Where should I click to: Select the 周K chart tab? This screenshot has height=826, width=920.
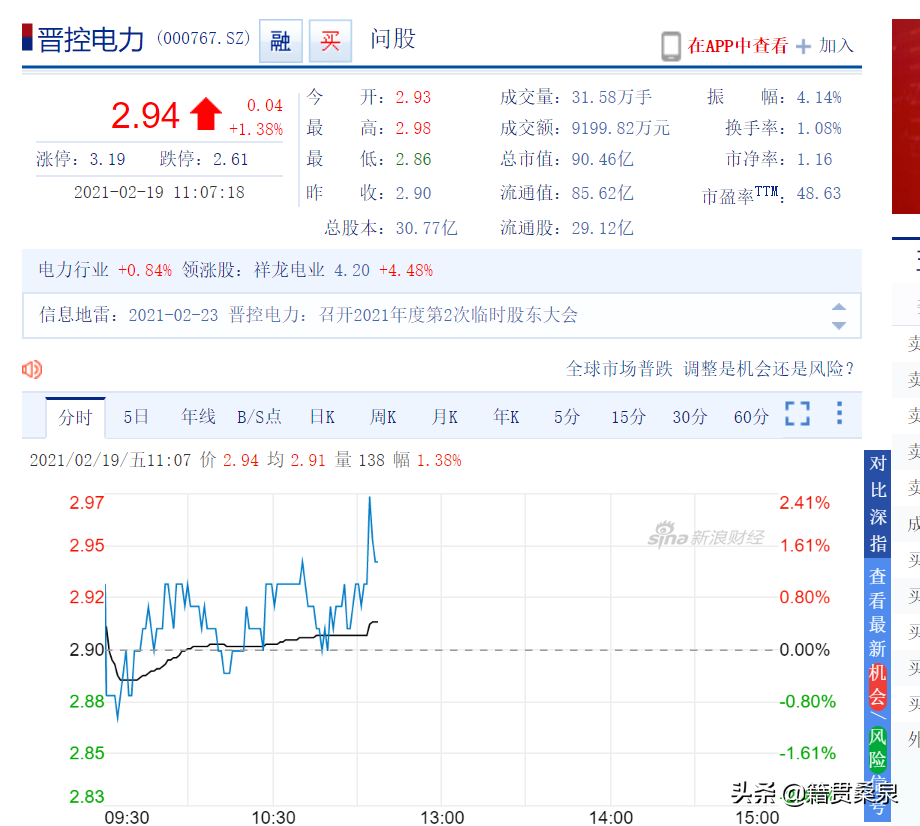tap(383, 417)
